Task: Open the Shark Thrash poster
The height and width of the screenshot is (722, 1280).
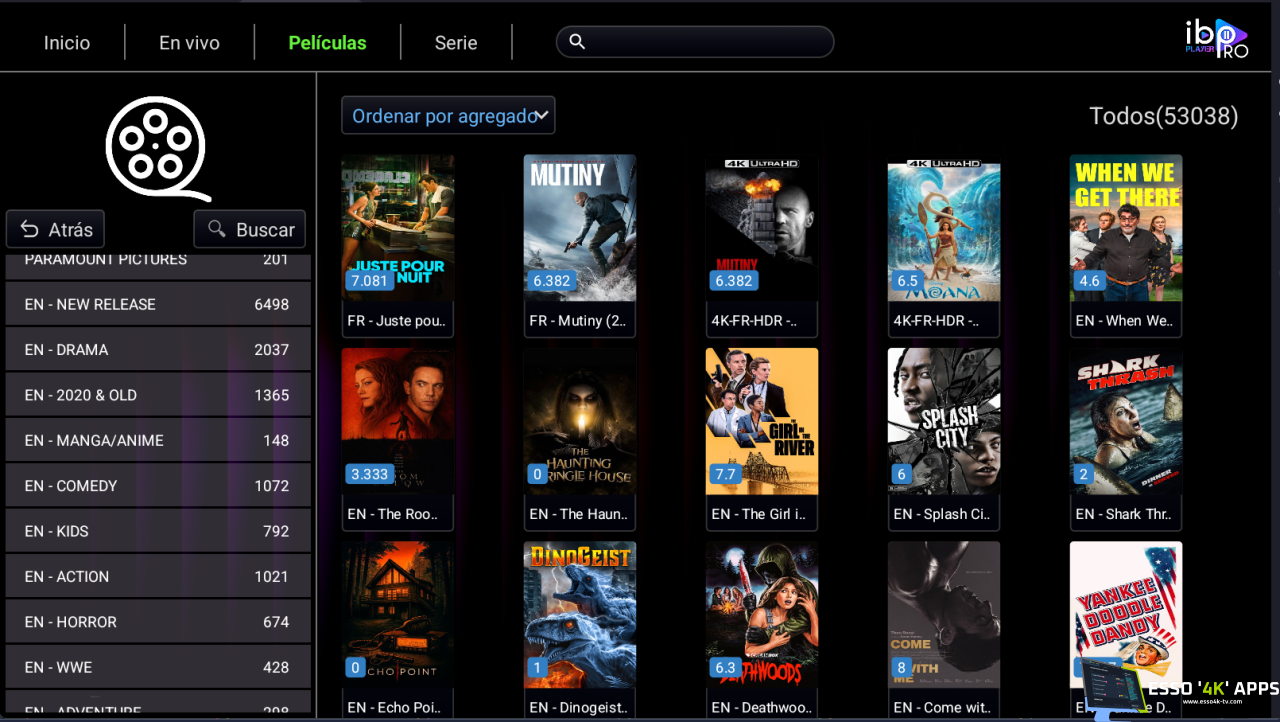Action: tap(1126, 421)
